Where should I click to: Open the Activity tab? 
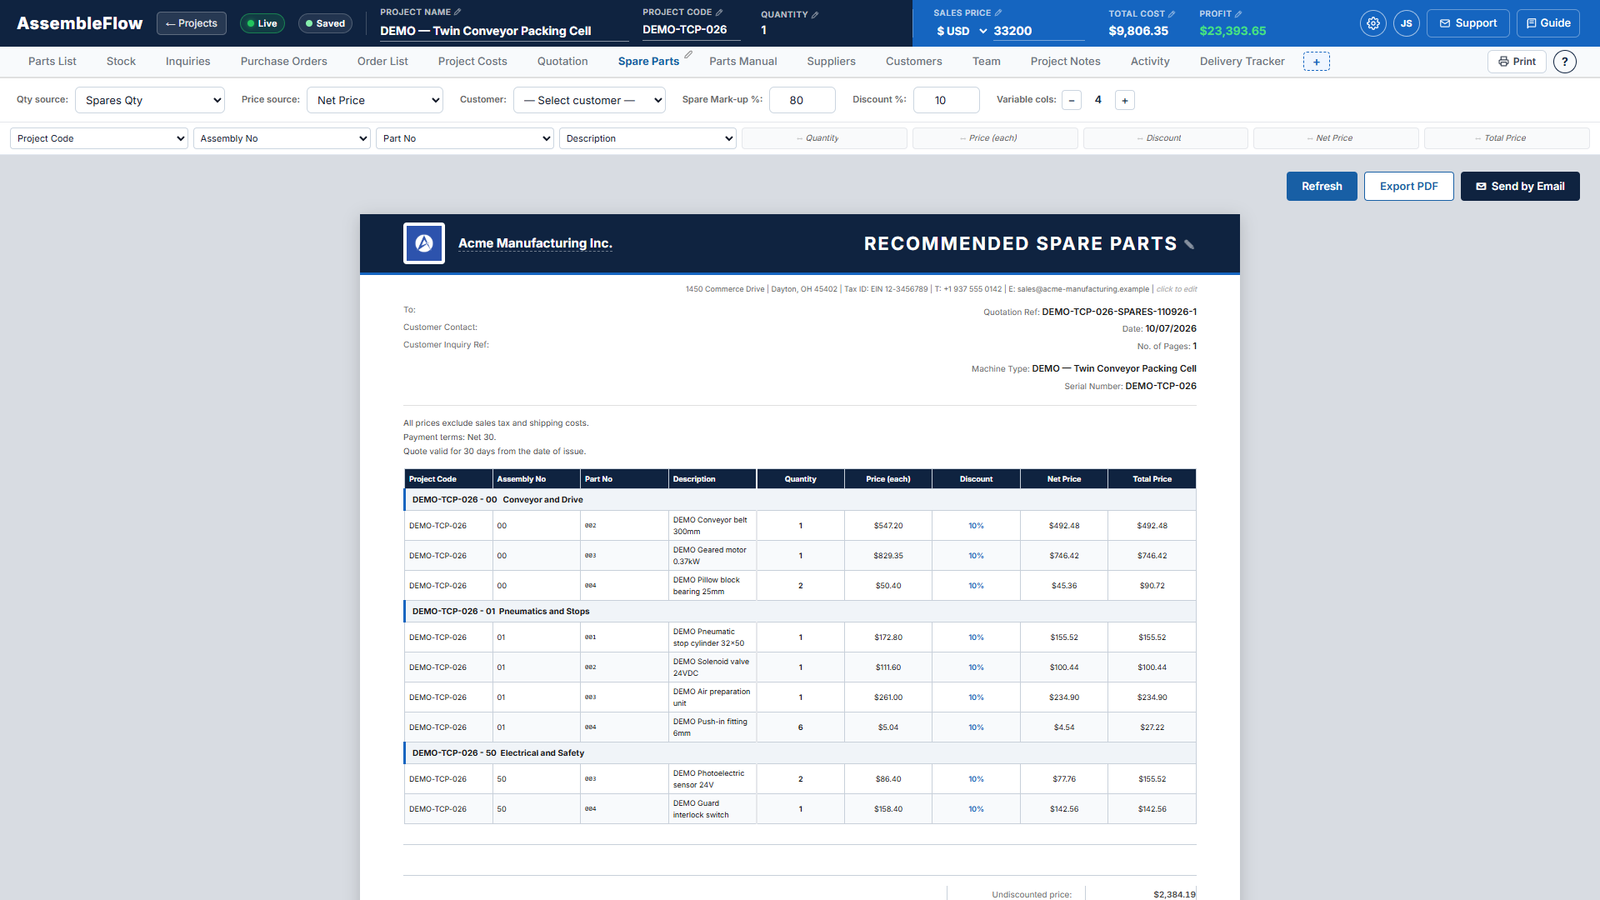[x=1150, y=62]
